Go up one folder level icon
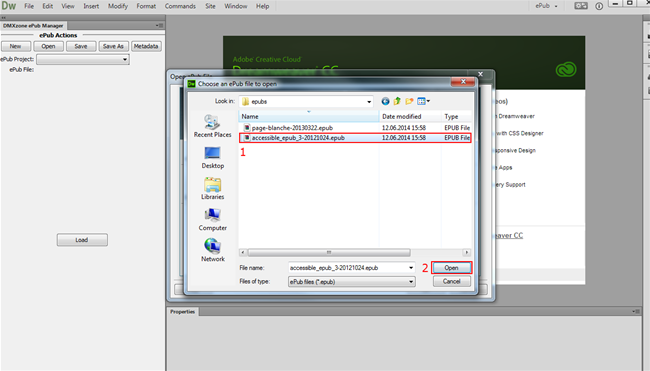The image size is (650, 371). click(x=397, y=101)
